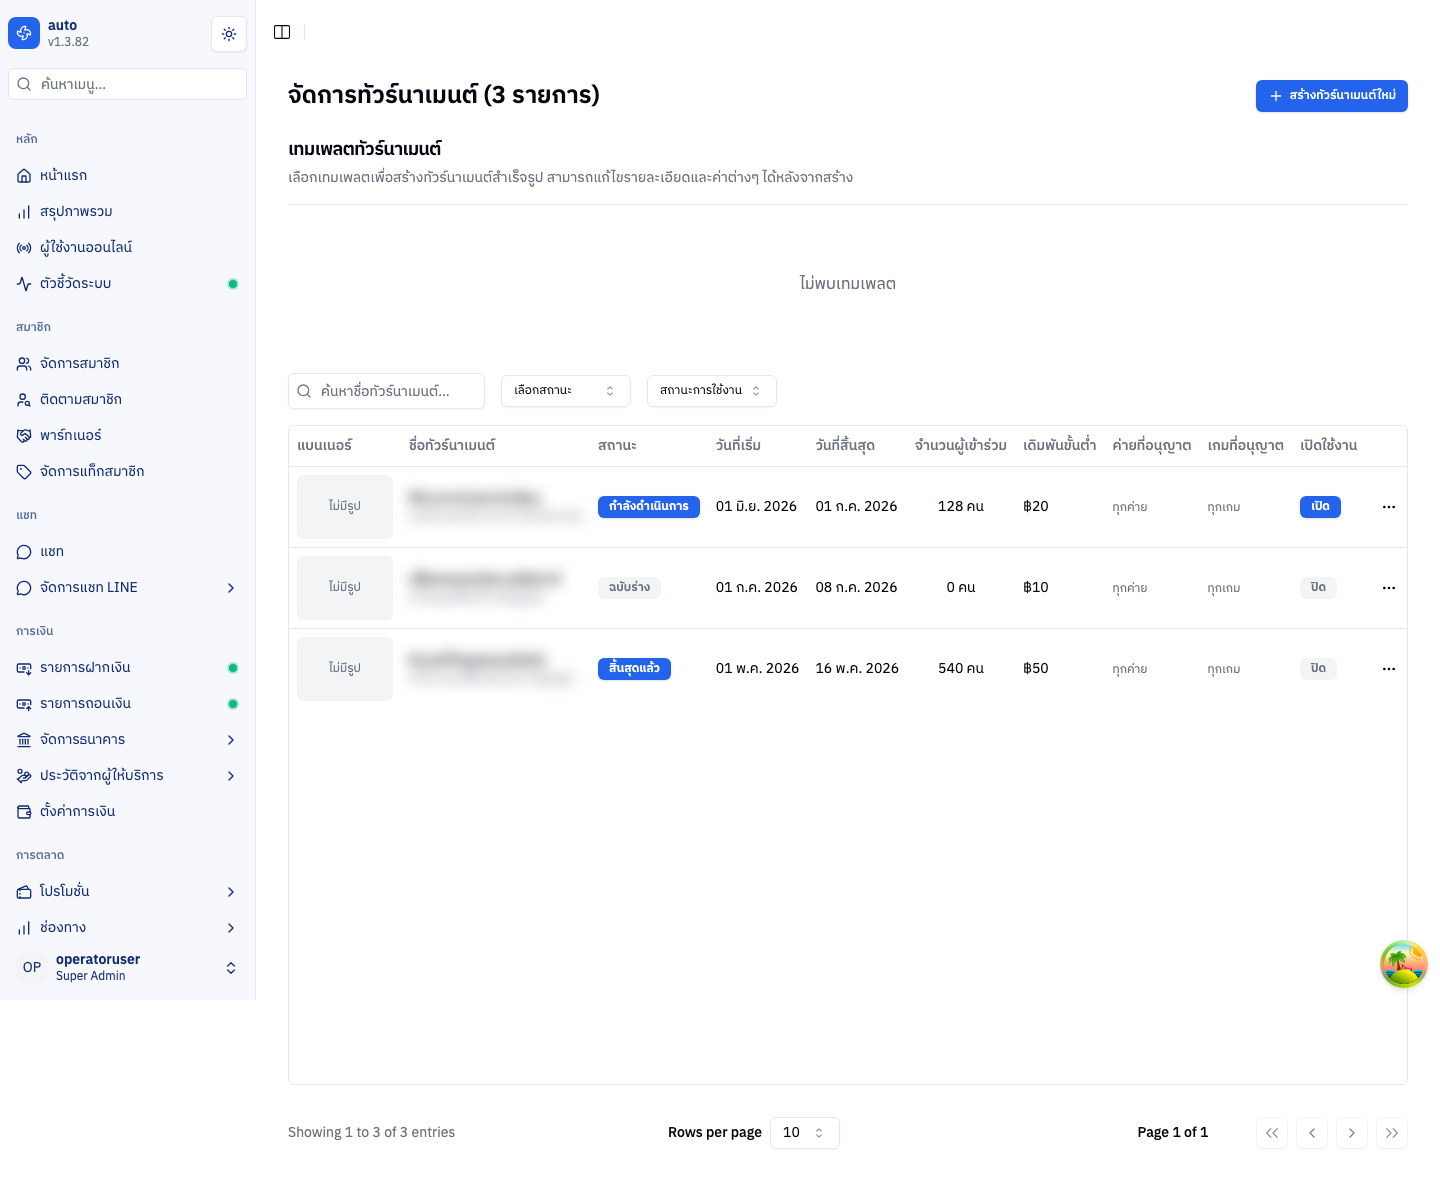Click the สิ้นสุดแล้ว status badge

pos(634,669)
